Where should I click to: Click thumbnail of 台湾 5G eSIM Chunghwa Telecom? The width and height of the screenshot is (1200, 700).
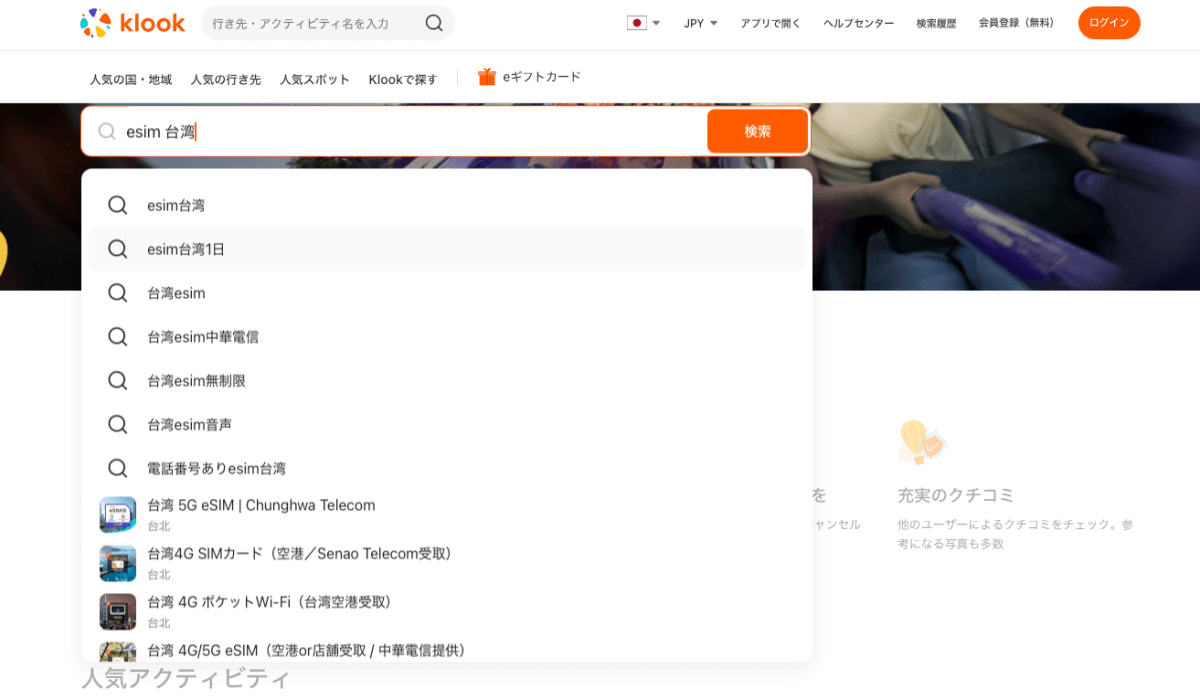click(x=117, y=515)
